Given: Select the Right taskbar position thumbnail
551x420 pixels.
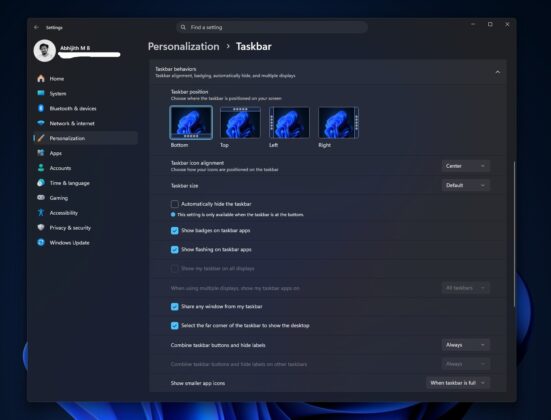Looking at the screenshot, I should [x=338, y=123].
